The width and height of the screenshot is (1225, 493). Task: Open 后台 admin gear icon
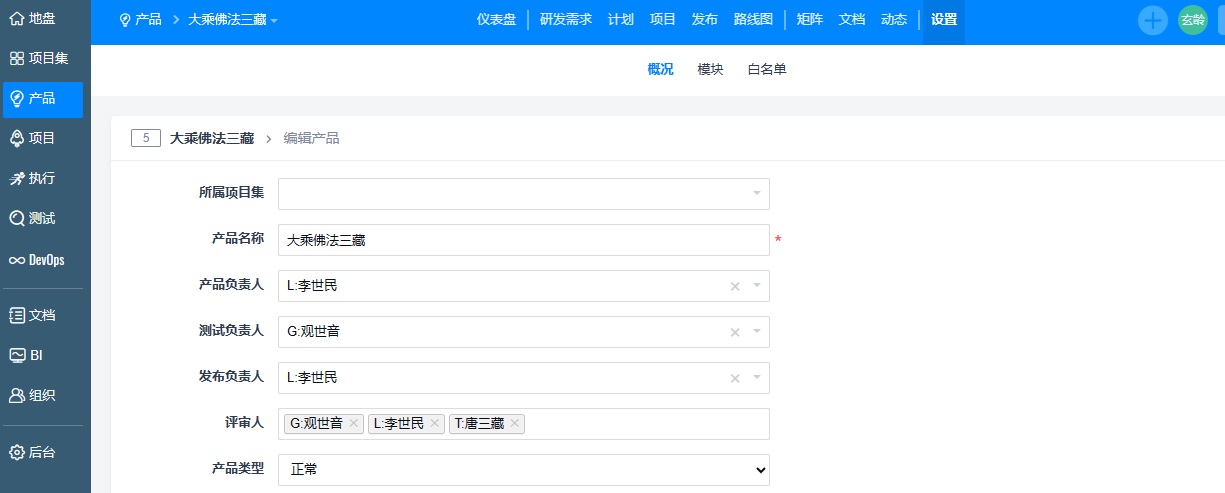[x=17, y=452]
